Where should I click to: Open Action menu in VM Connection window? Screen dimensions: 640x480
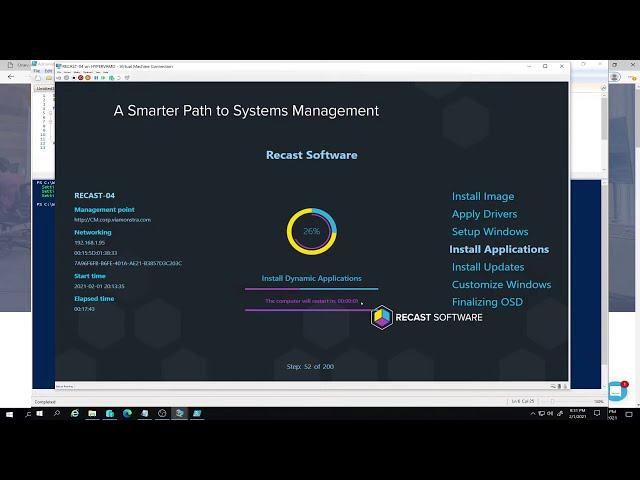pos(67,72)
